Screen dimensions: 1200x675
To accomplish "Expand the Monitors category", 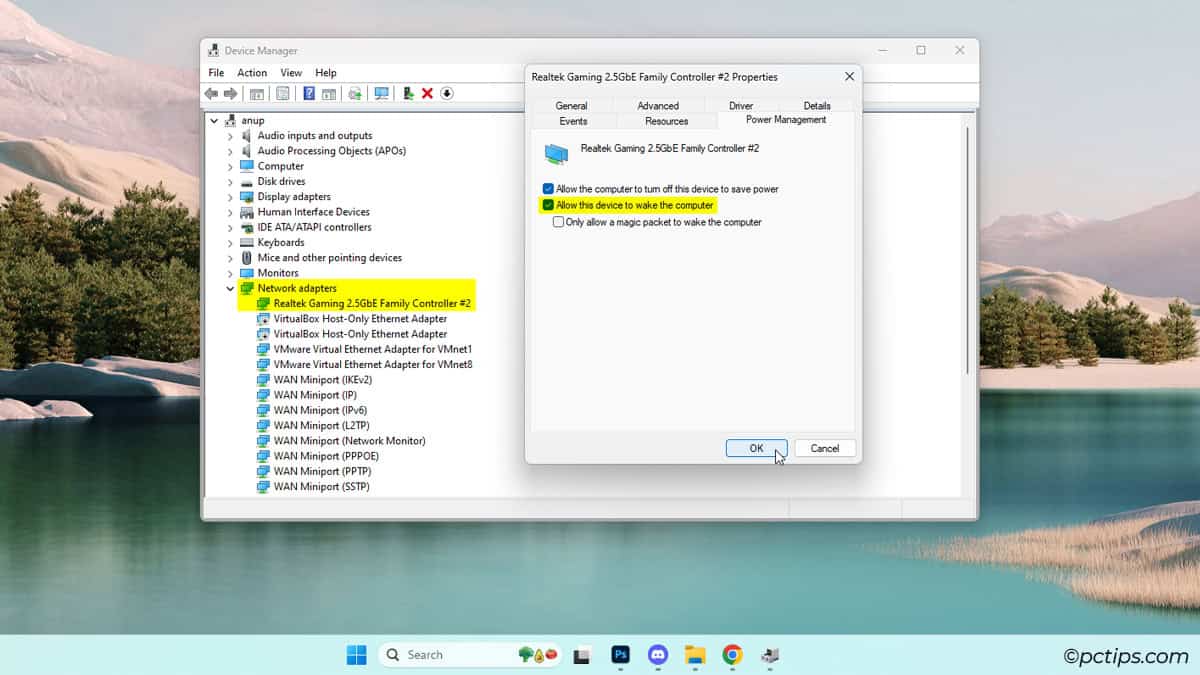I will 230,273.
